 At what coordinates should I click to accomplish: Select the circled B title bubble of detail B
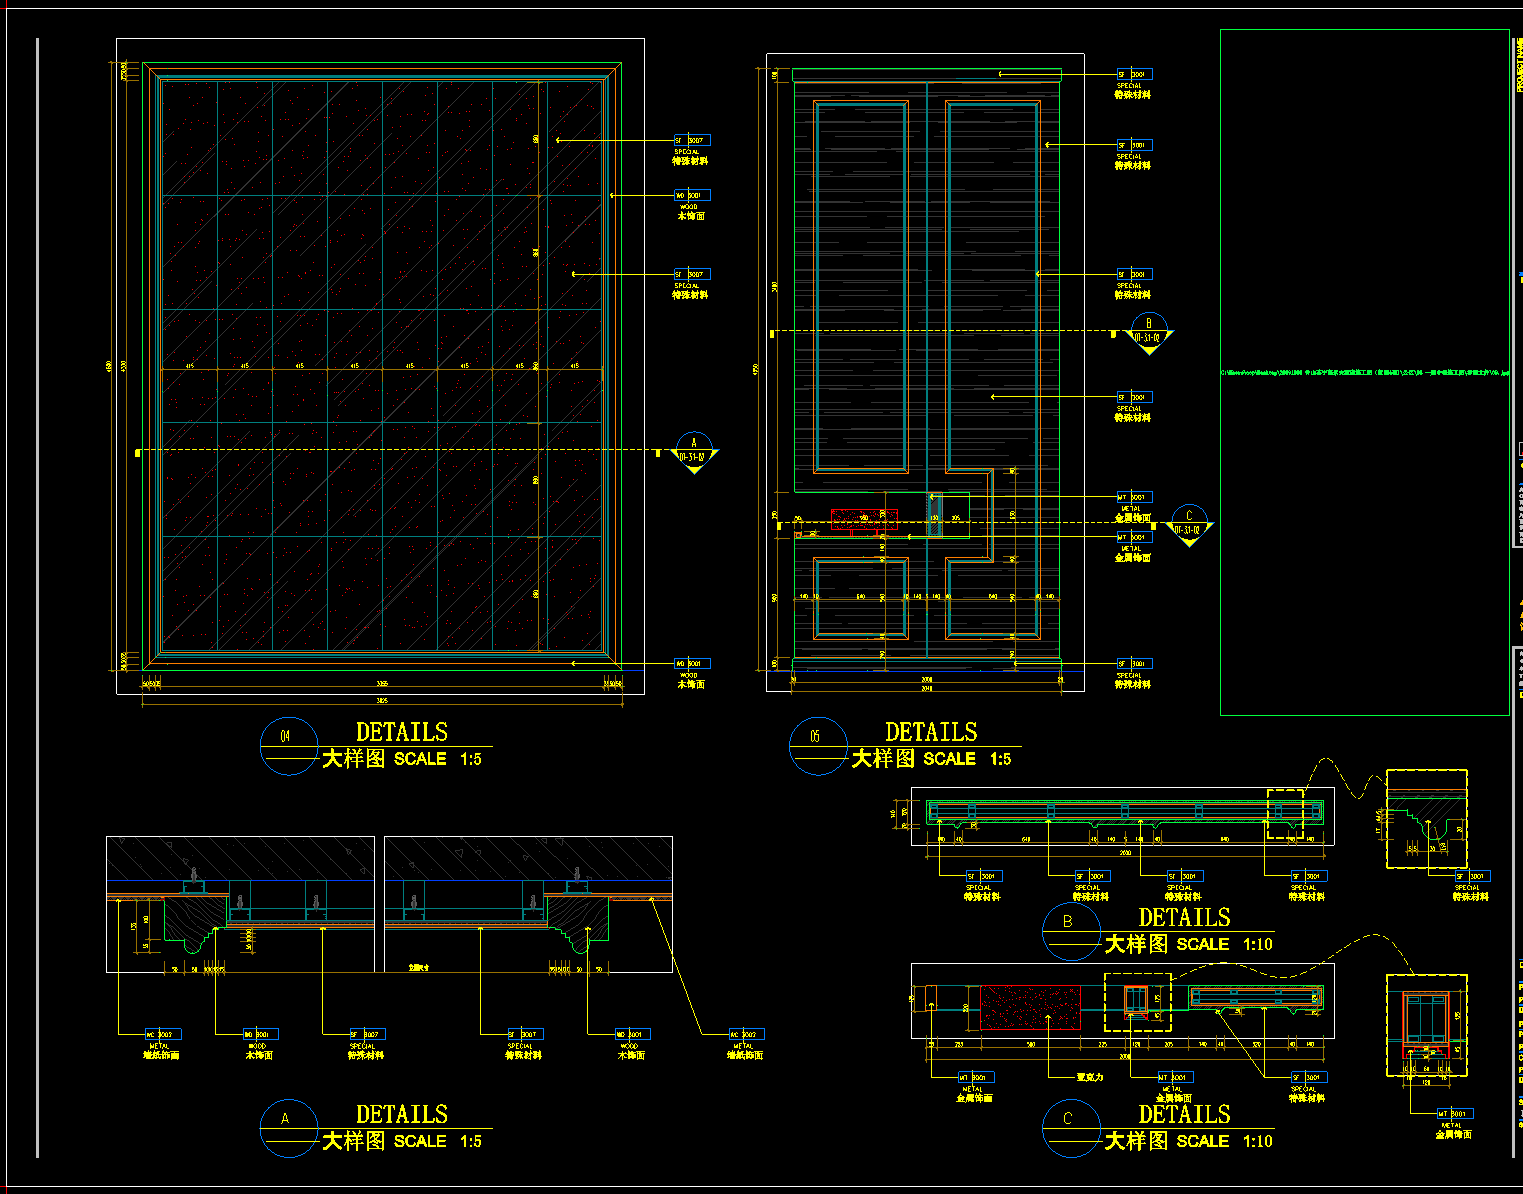(1070, 932)
